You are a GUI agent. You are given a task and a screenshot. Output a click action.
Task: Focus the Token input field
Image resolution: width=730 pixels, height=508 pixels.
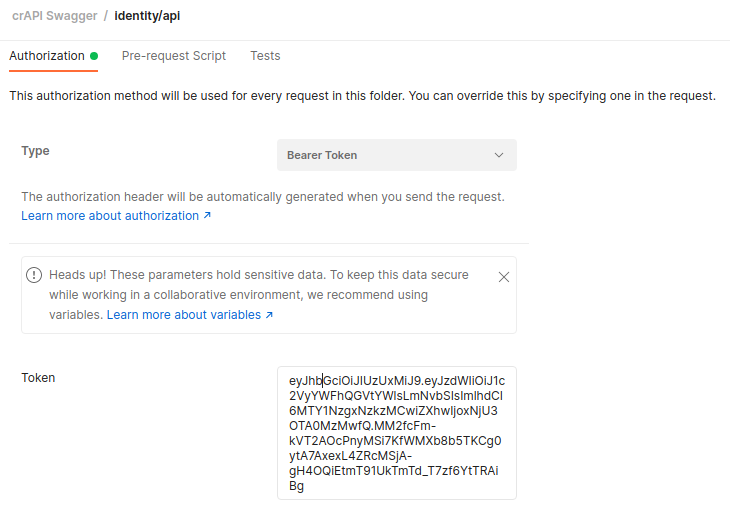(x=396, y=432)
